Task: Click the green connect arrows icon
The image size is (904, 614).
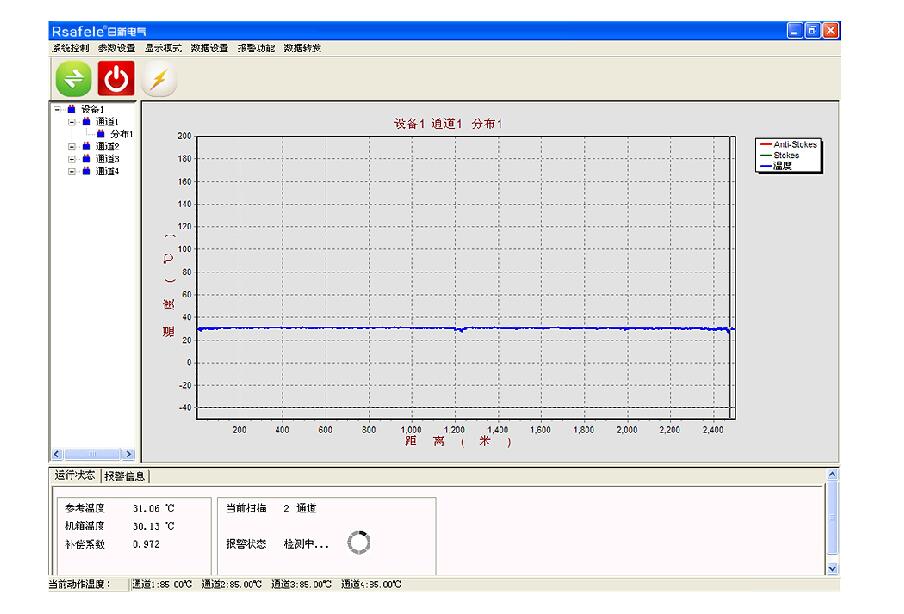Action: (73, 79)
